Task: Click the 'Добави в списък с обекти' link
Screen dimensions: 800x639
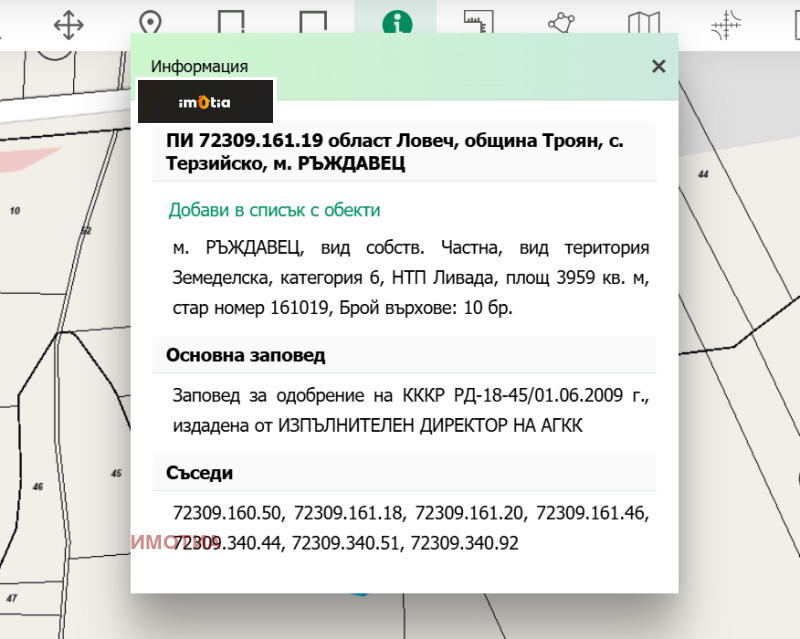Action: 274,210
